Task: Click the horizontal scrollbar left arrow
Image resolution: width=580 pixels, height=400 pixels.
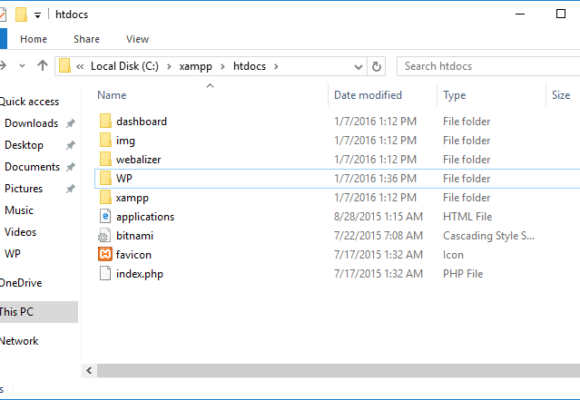Action: 89,370
